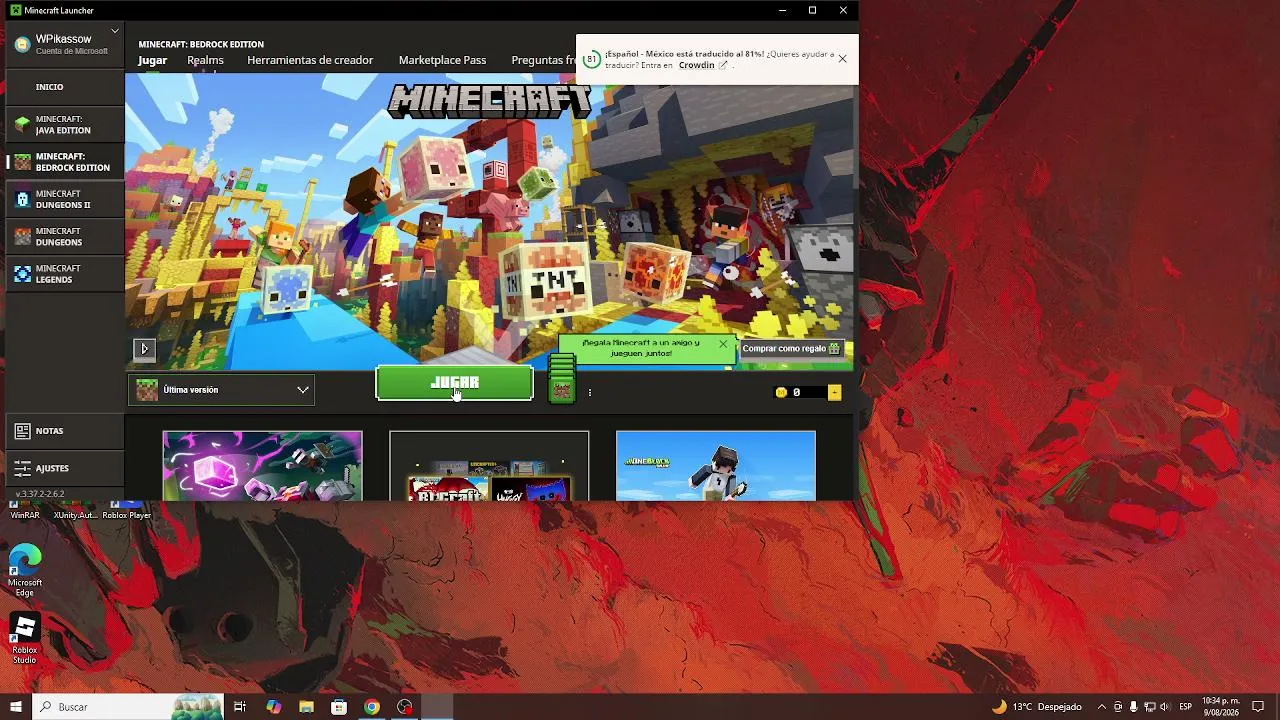Click the translation progress badge showing 81

coord(592,59)
